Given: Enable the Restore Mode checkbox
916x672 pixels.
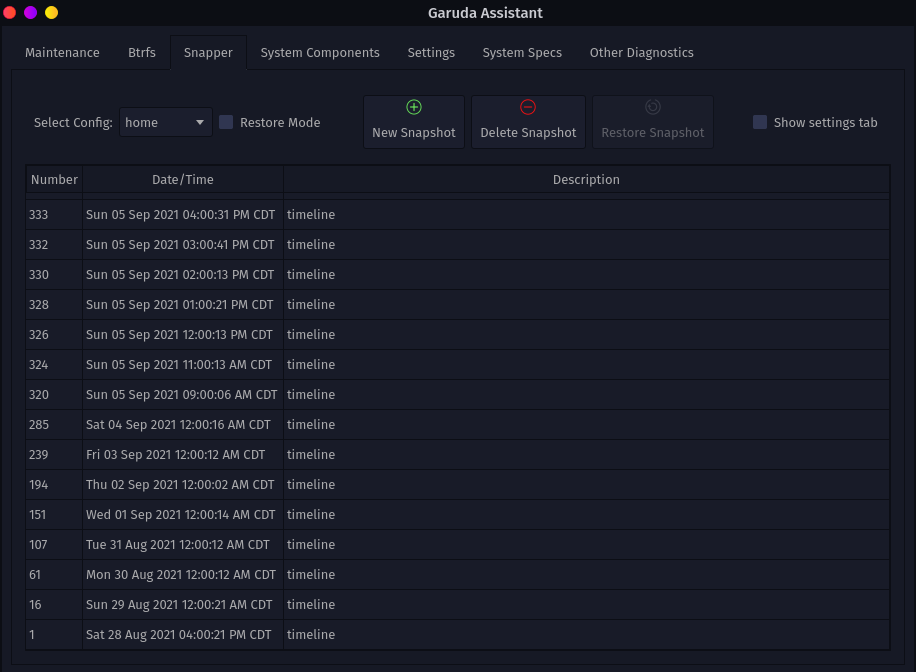Looking at the screenshot, I should click(226, 122).
